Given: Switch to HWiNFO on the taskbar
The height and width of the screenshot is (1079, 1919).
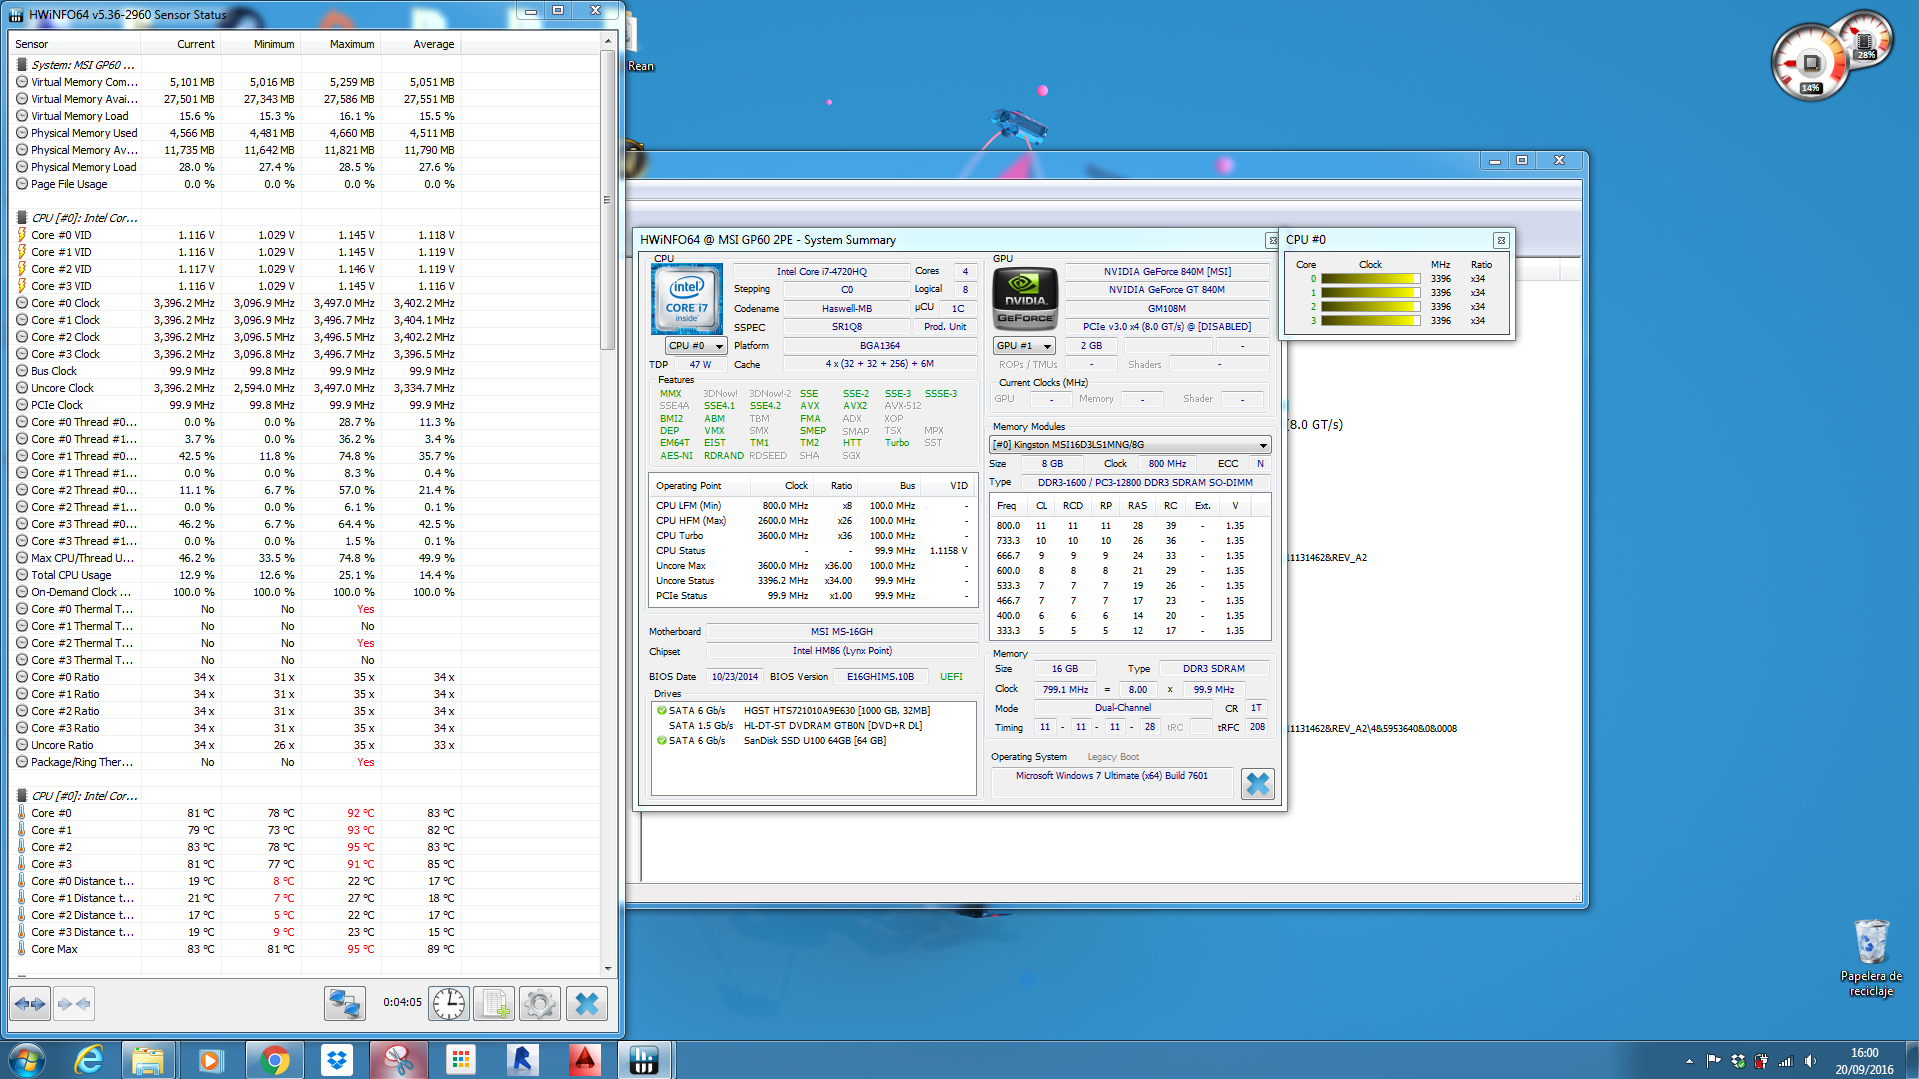Looking at the screenshot, I should (x=645, y=1059).
